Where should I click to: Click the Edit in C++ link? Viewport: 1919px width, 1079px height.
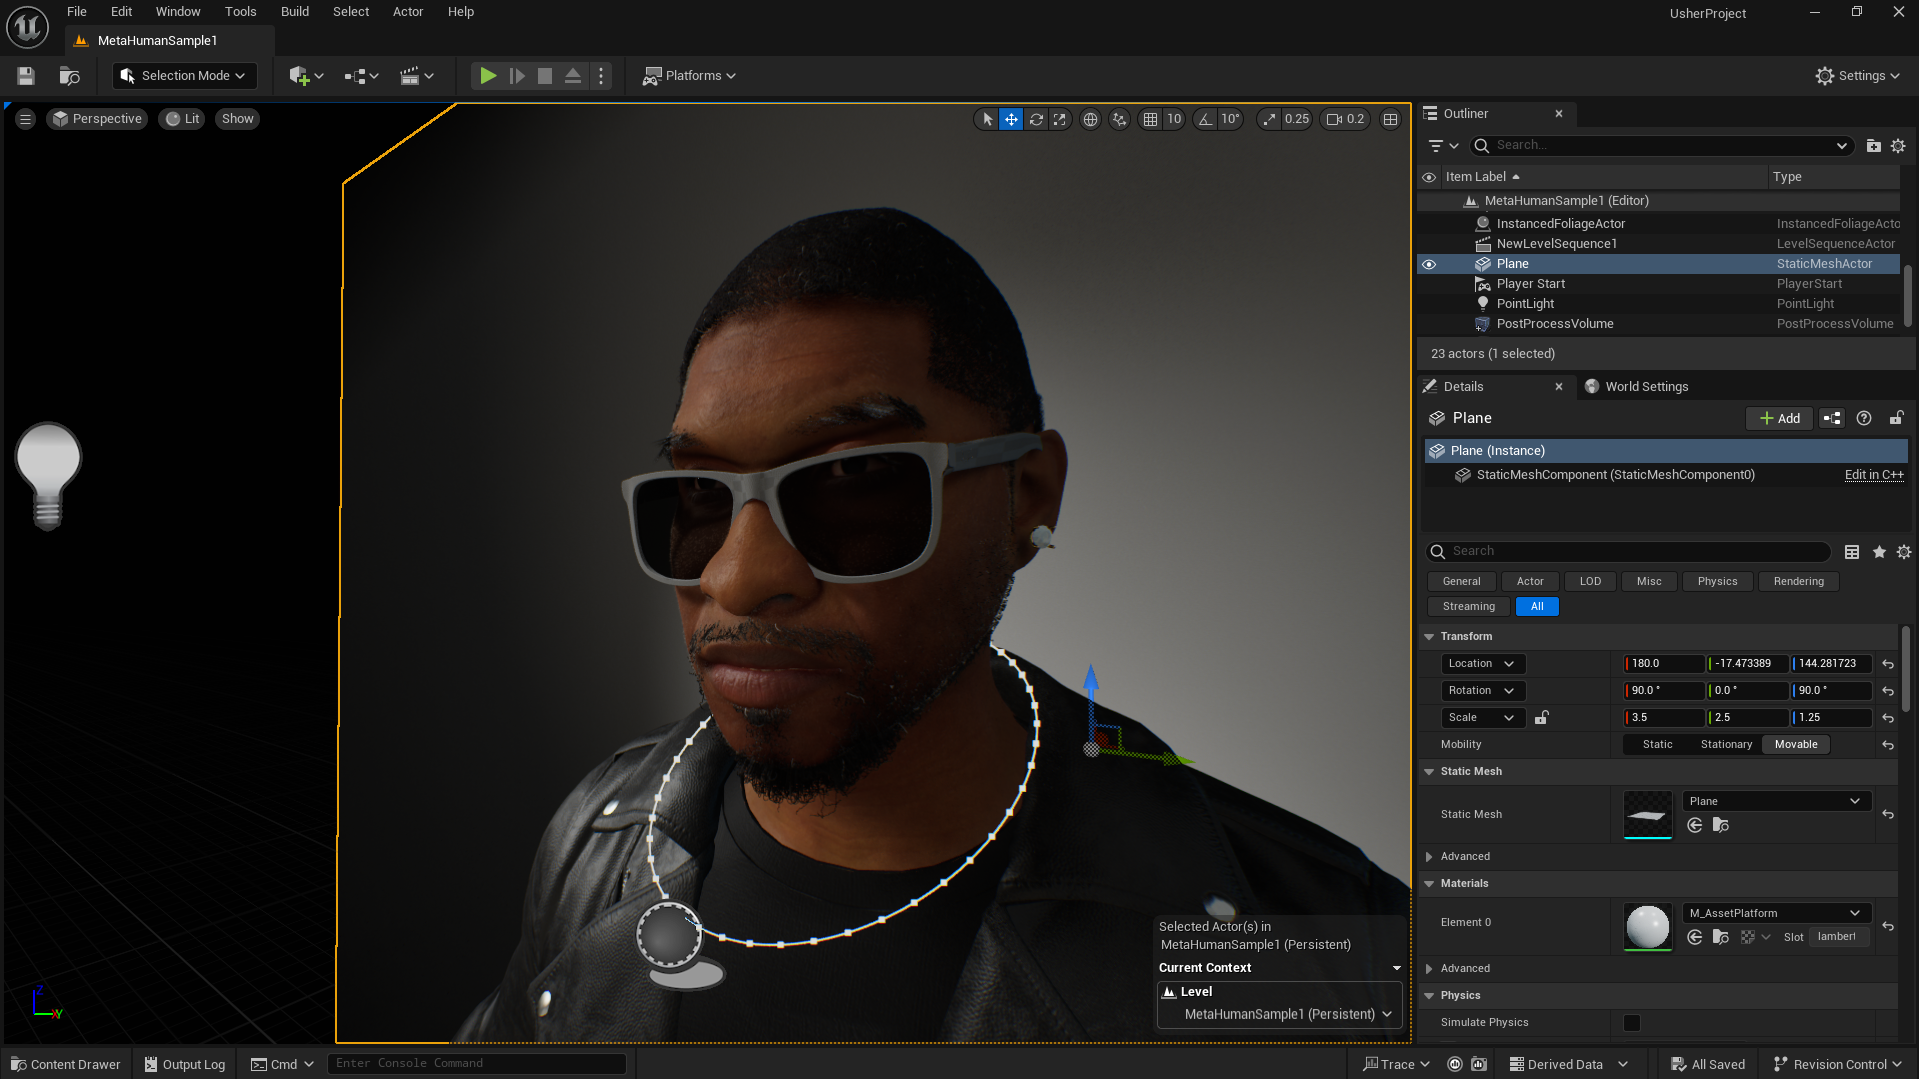click(x=1874, y=475)
